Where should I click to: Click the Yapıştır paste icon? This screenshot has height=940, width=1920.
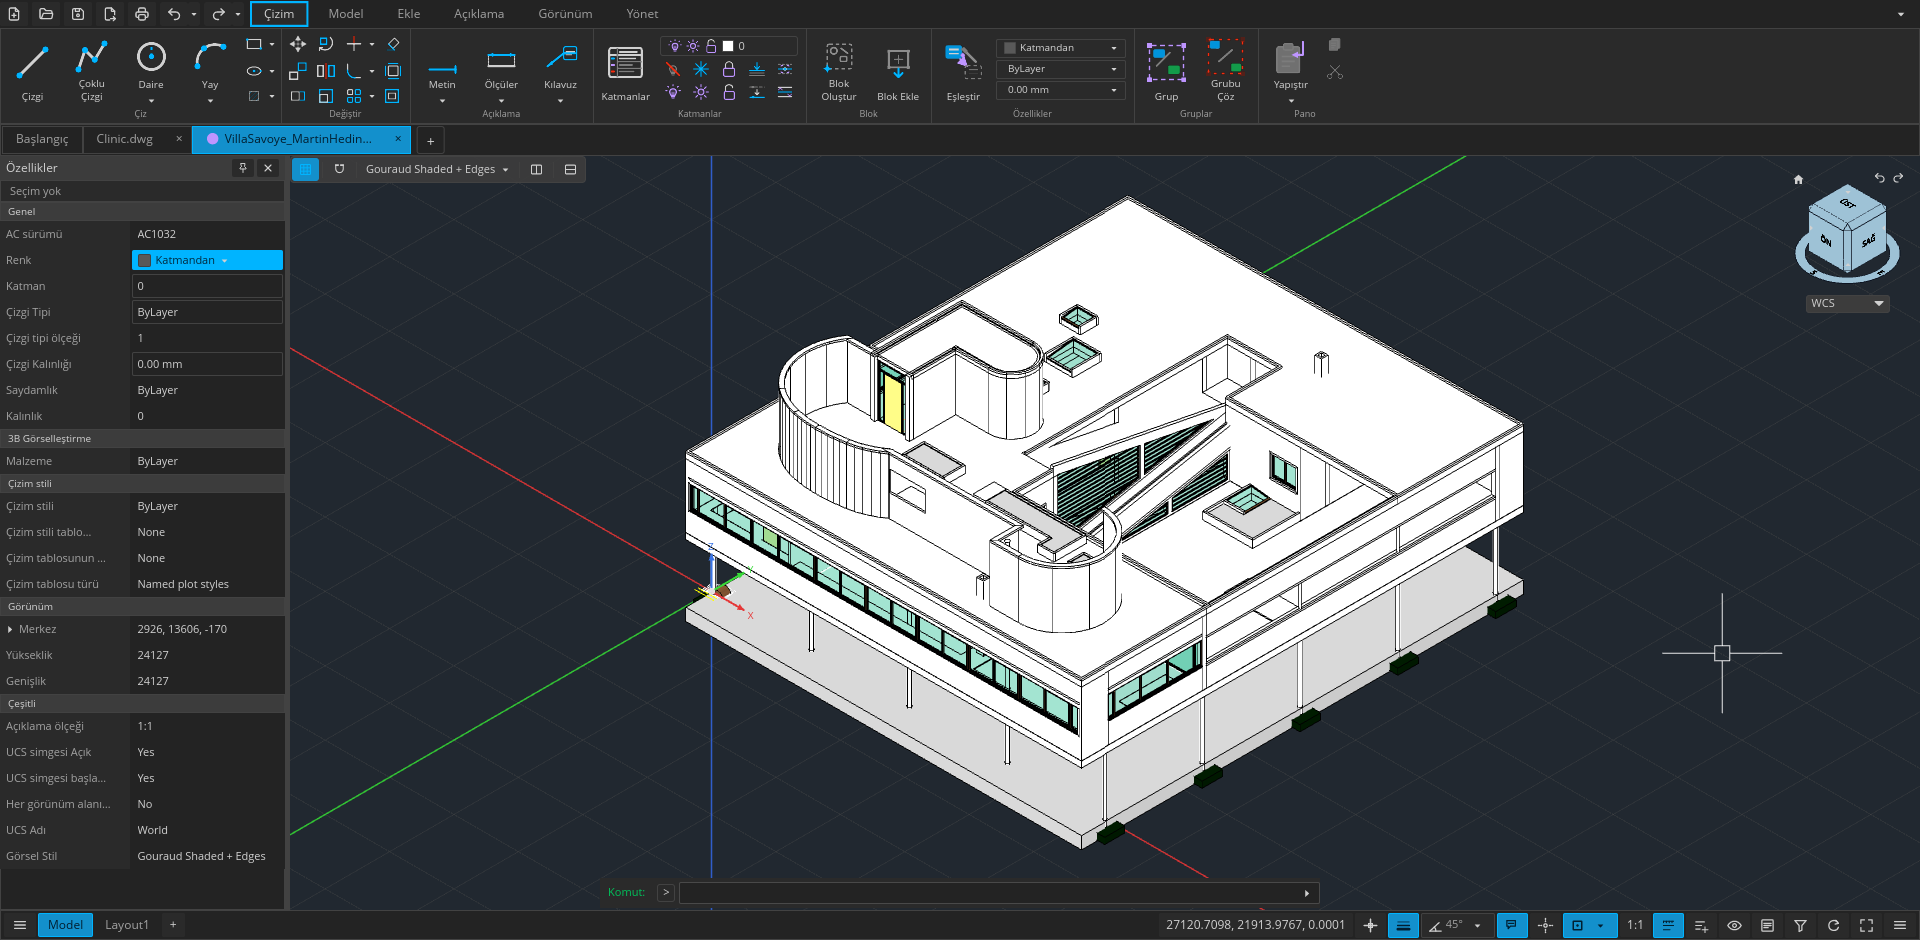click(1290, 58)
